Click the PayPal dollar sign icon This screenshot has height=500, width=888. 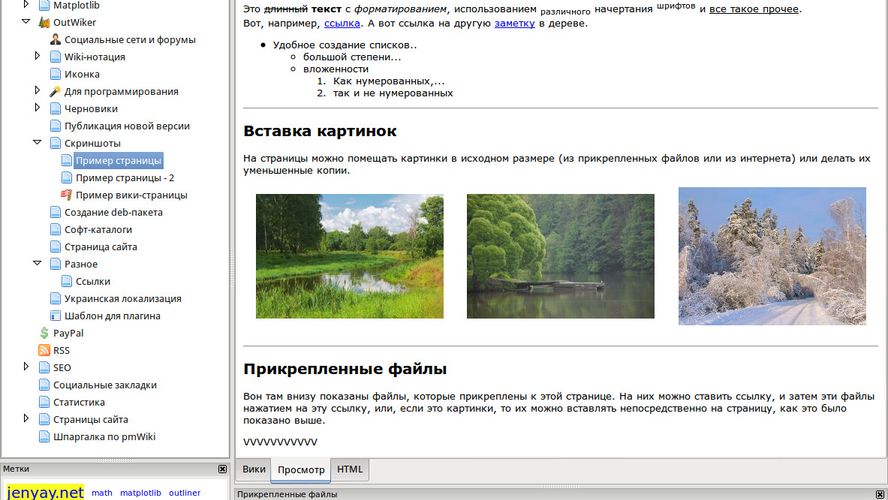44,333
